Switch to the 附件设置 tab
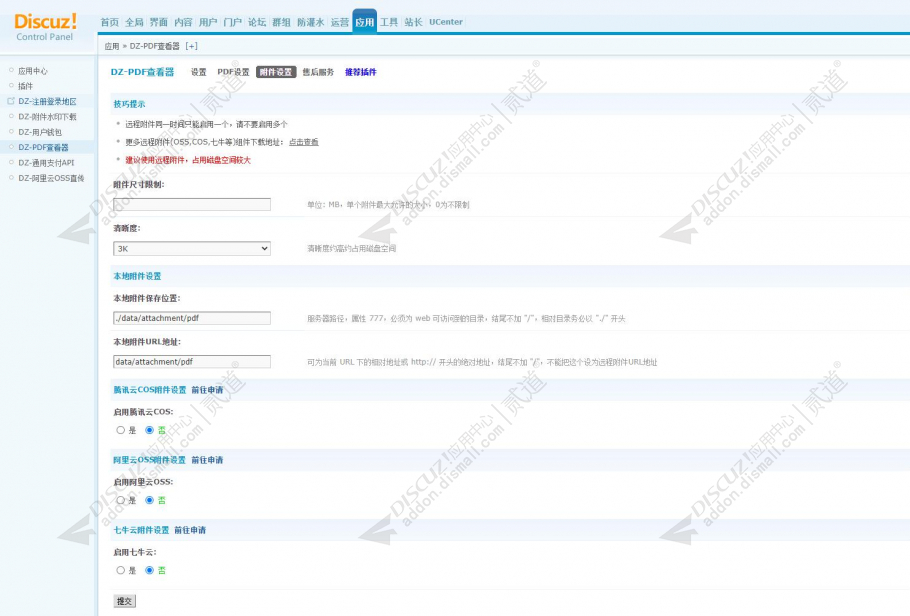The width and height of the screenshot is (910, 616). pos(276,72)
